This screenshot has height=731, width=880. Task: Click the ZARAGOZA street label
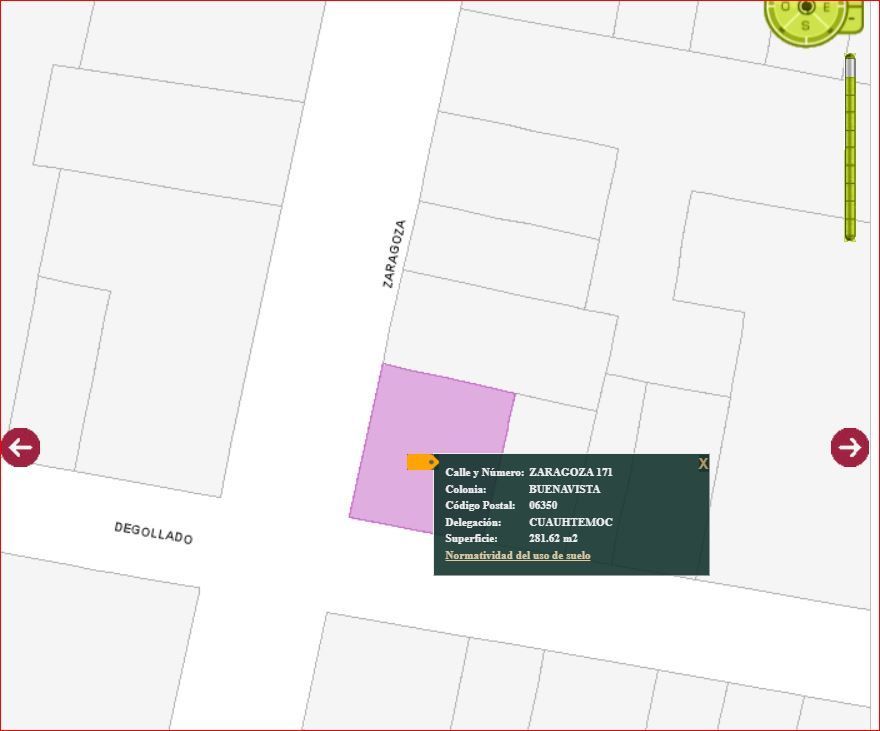[394, 254]
